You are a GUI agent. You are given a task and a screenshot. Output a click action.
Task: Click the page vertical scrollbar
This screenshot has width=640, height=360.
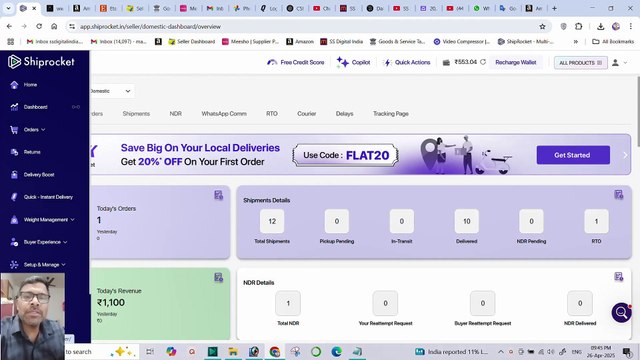tap(638, 110)
